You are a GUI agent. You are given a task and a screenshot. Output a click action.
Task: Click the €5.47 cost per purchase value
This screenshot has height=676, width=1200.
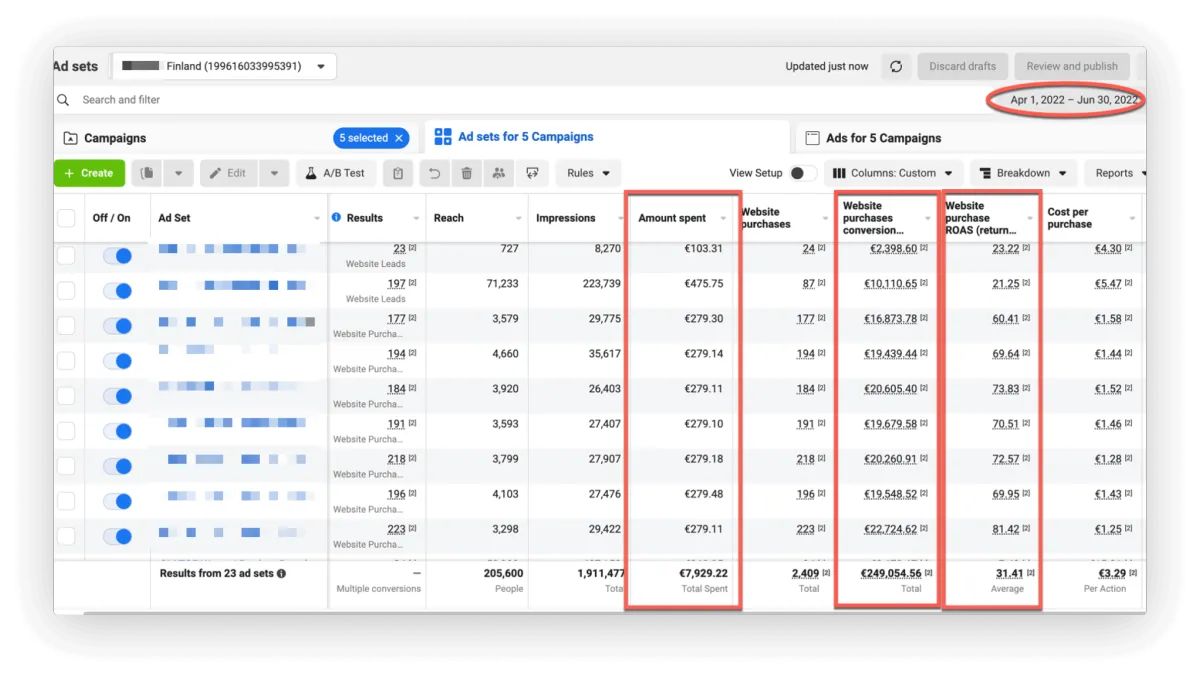[x=1108, y=284]
